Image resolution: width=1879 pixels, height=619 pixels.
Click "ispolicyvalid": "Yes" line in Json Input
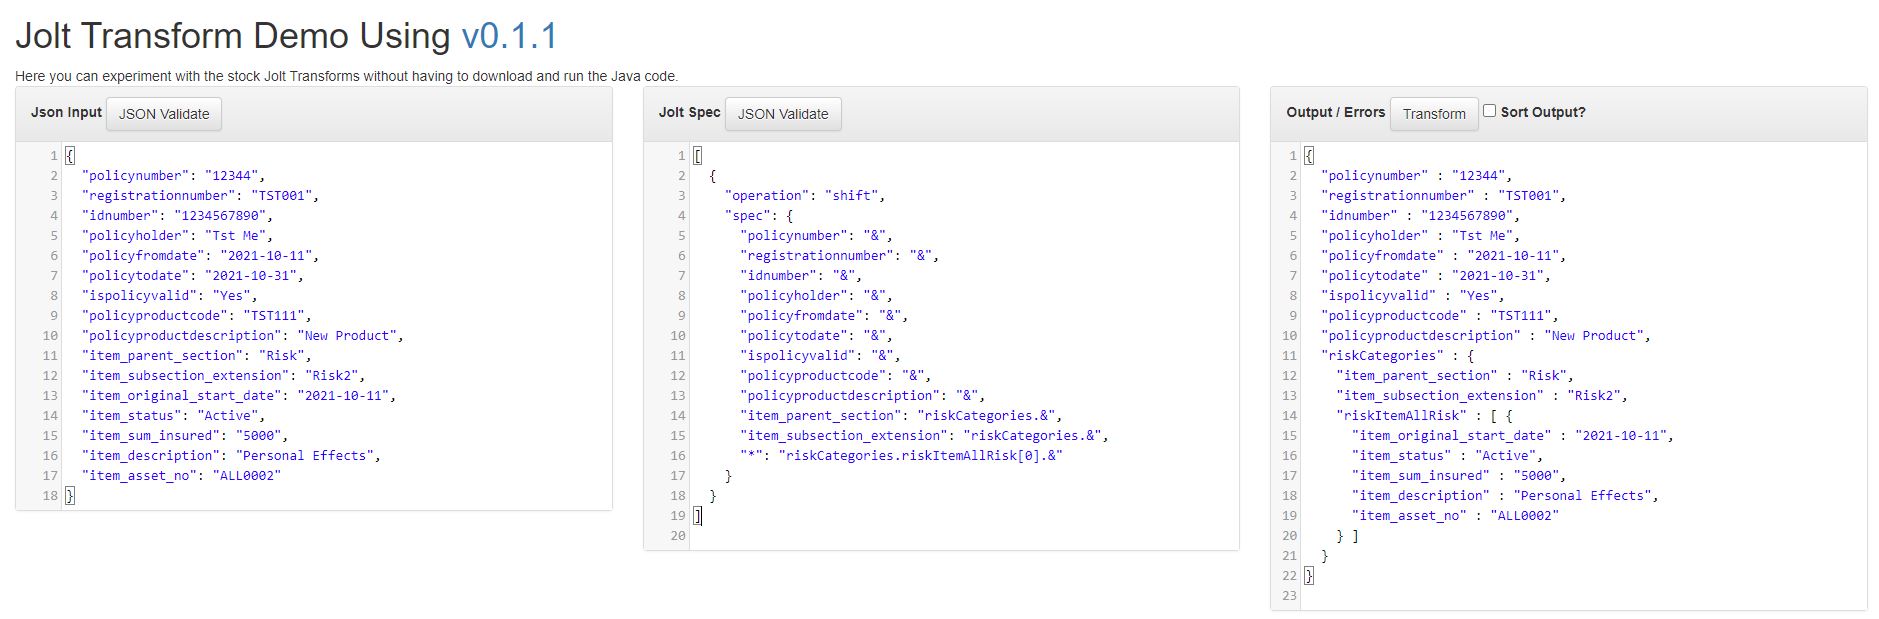pos(169,296)
